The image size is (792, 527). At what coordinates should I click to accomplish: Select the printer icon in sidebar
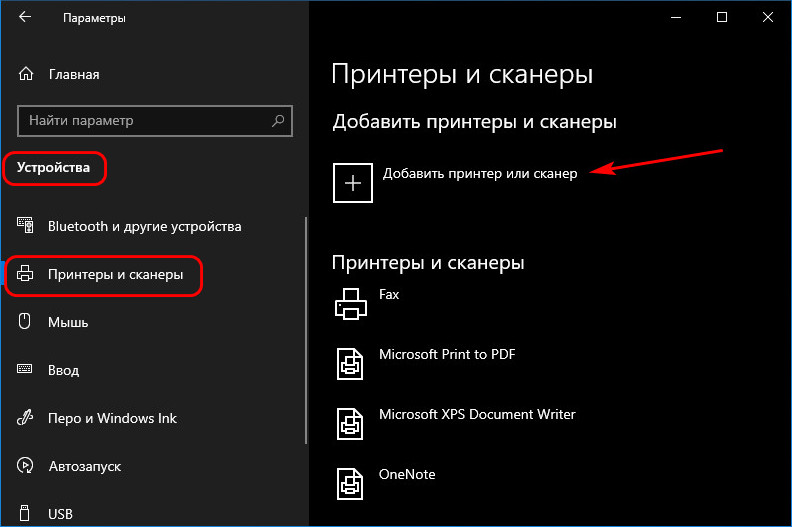25,273
